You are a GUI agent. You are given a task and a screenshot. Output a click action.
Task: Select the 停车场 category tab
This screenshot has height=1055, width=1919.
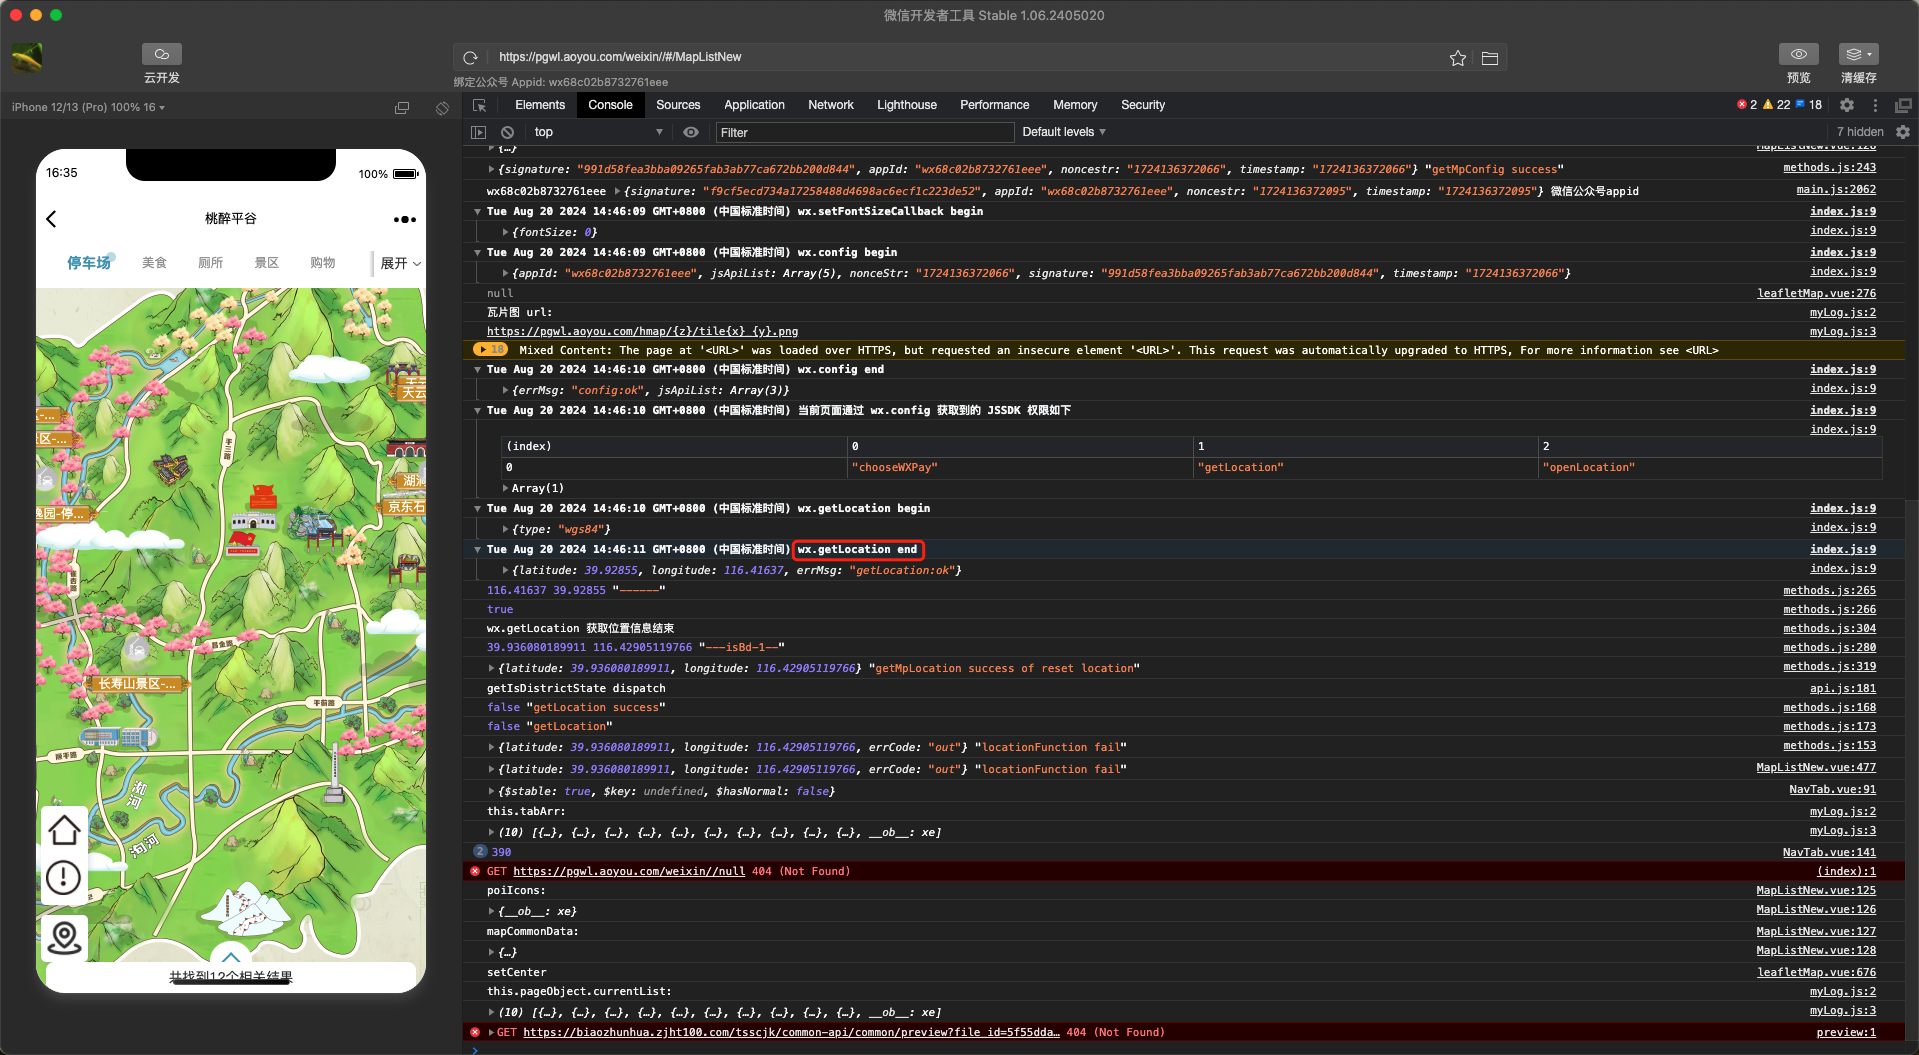coord(89,263)
